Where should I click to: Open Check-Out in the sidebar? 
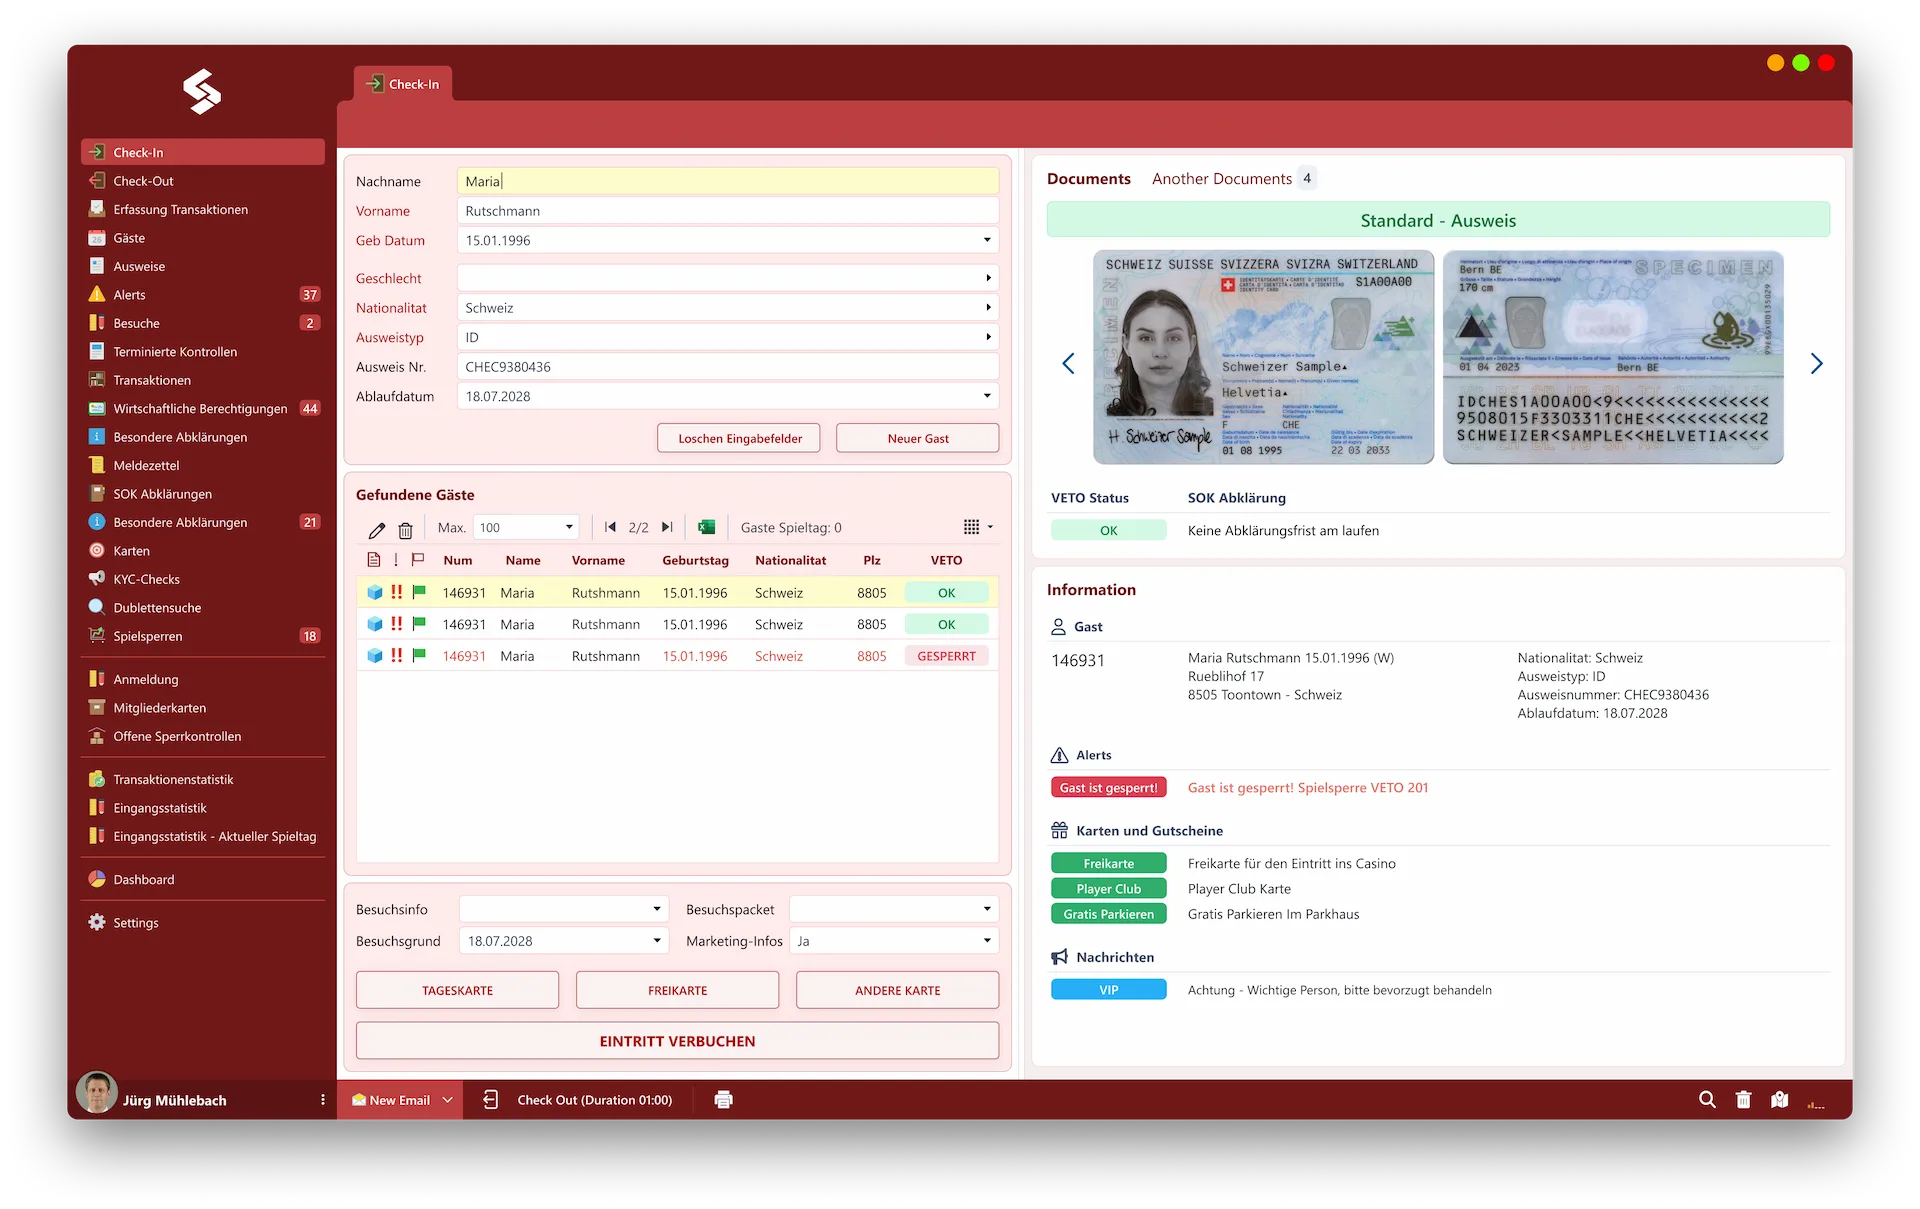tap(144, 181)
